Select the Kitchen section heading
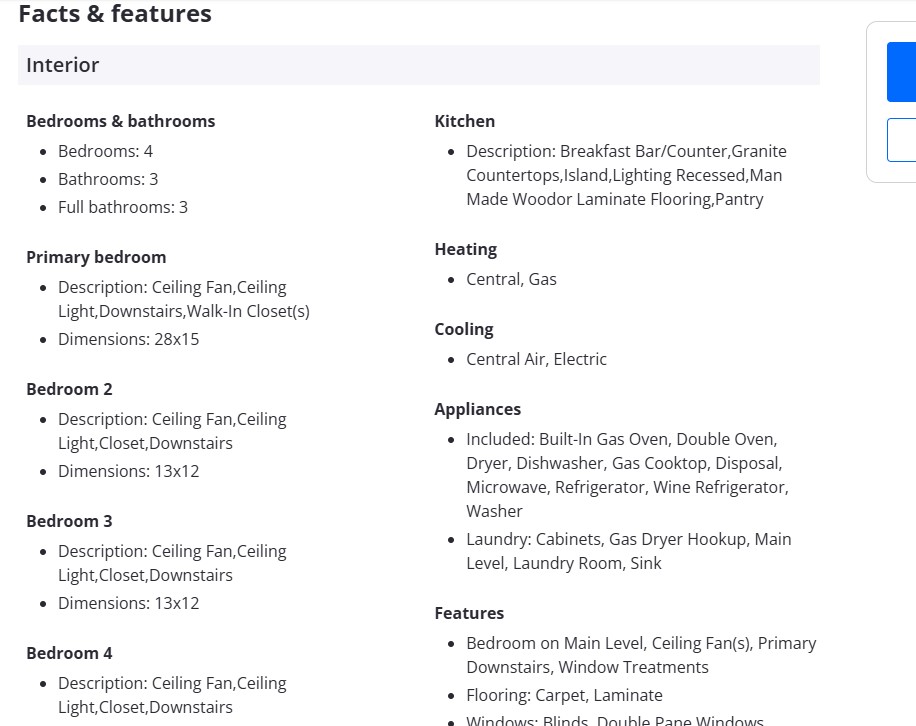 [465, 121]
